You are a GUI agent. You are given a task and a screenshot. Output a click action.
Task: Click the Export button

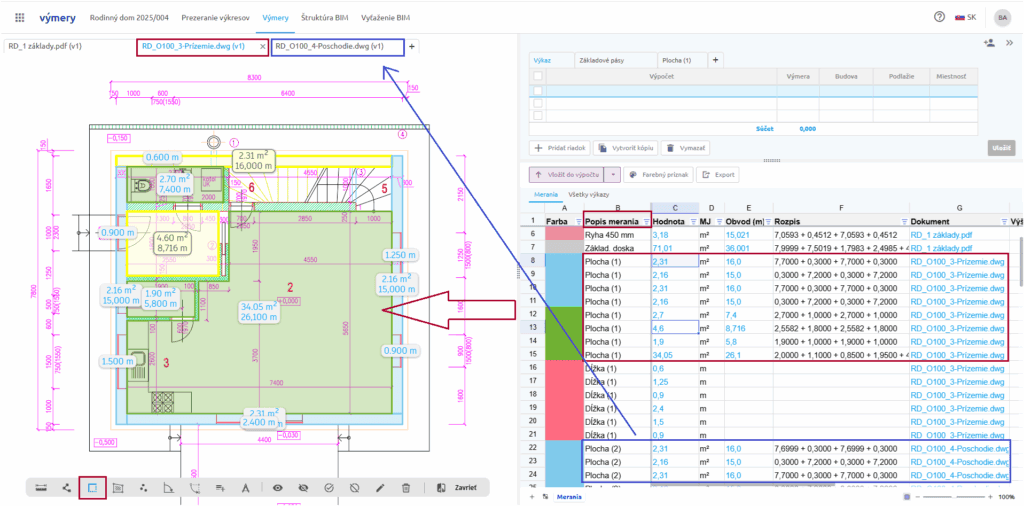719,174
